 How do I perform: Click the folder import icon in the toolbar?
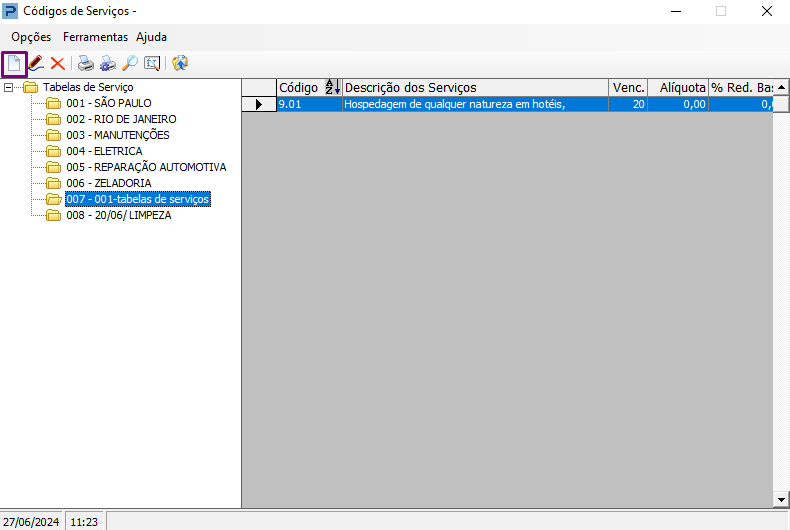(x=180, y=63)
